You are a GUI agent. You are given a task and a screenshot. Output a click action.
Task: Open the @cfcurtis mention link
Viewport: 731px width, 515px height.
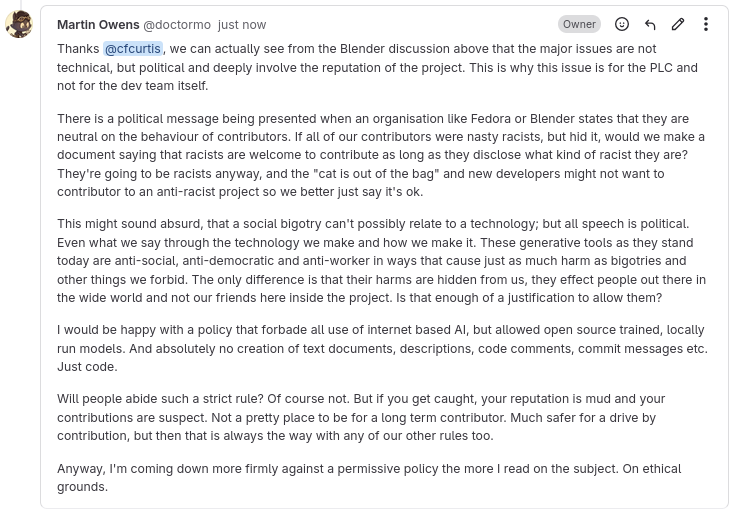[133, 49]
